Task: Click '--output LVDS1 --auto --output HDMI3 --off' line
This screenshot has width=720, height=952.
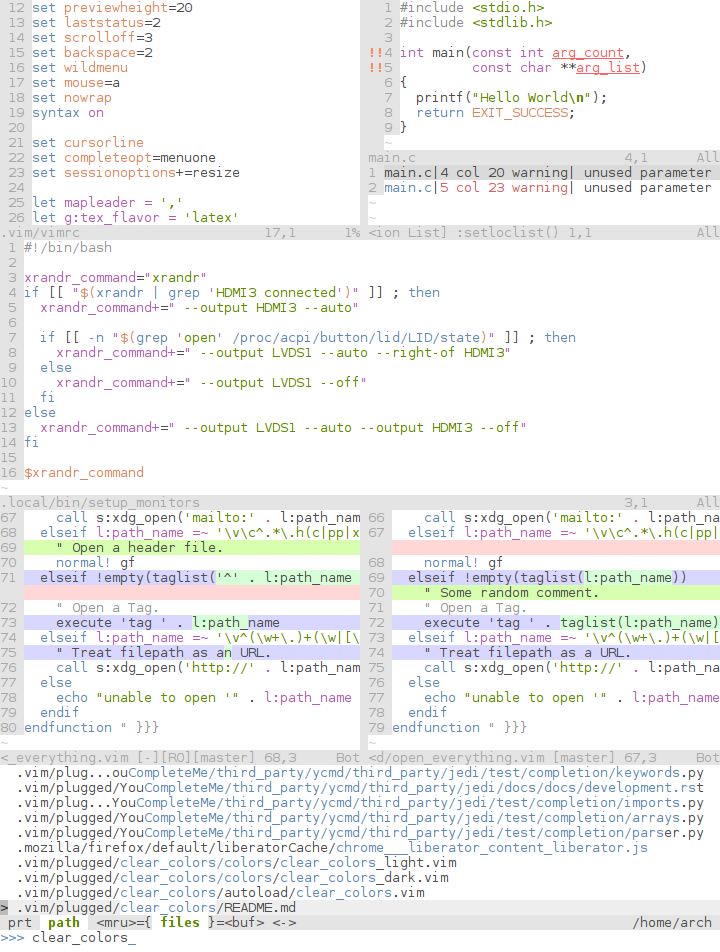Action: point(284,427)
